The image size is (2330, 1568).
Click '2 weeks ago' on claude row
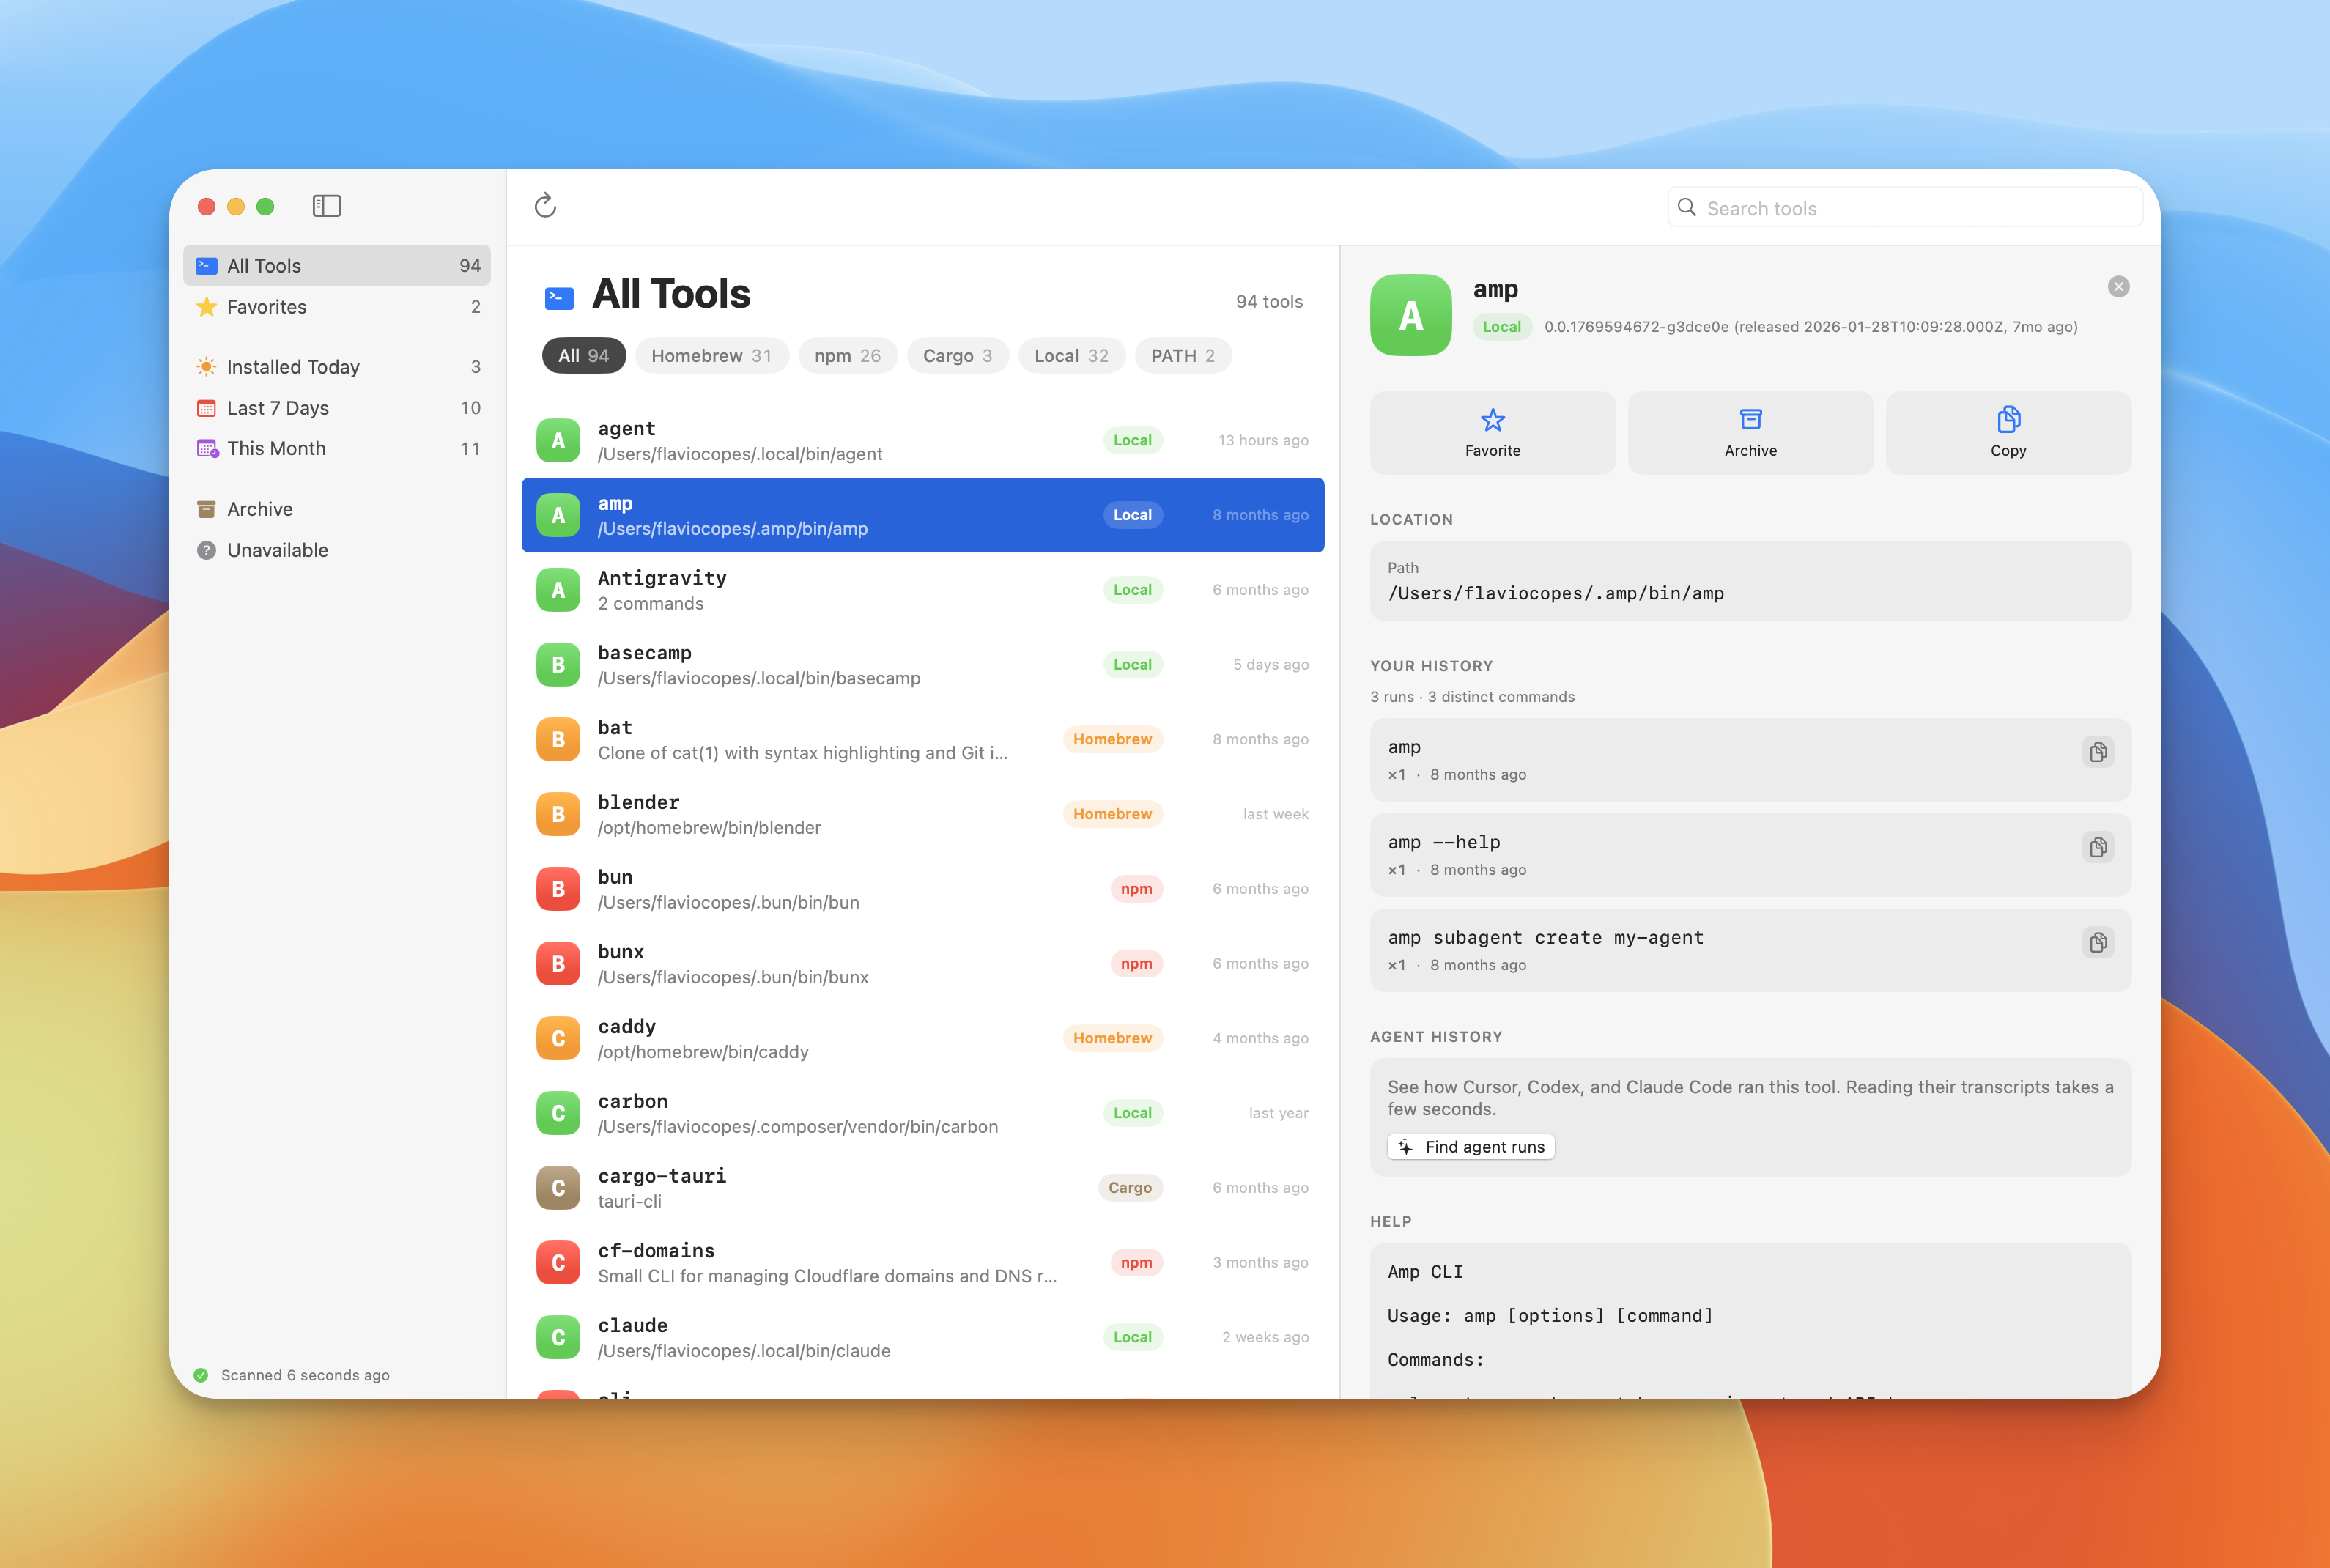1265,1337
